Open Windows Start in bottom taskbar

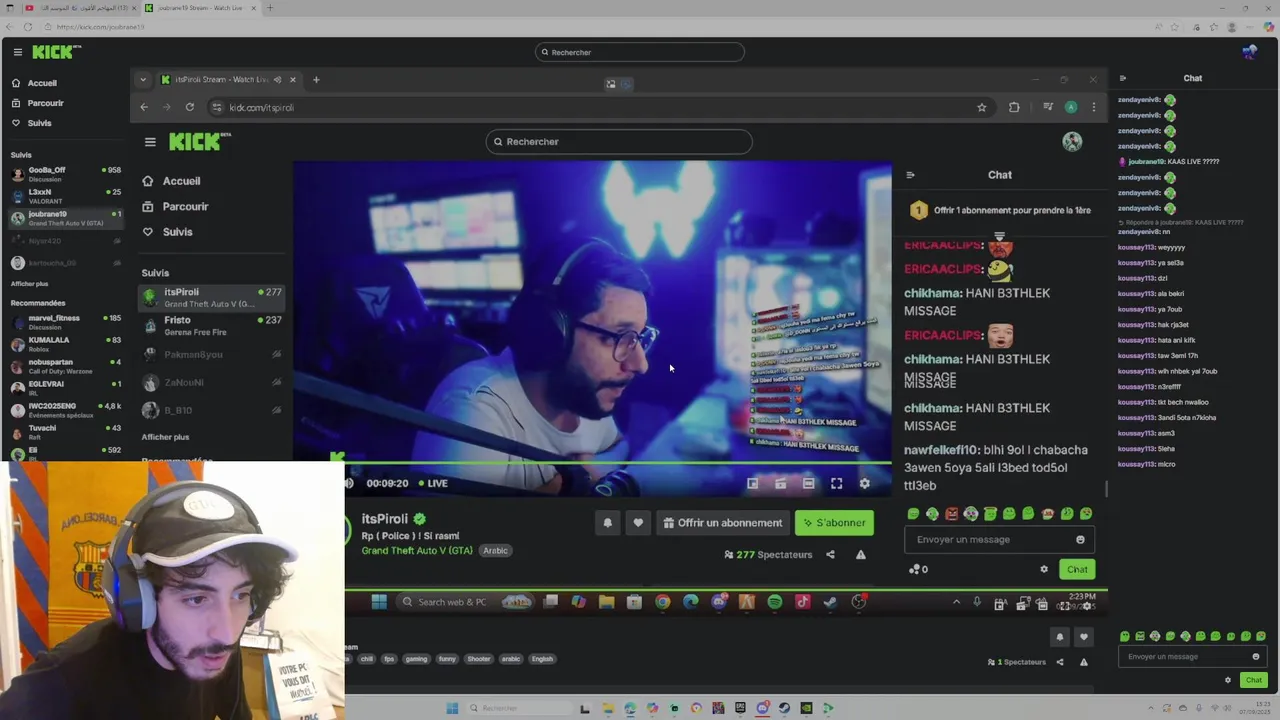click(x=452, y=708)
